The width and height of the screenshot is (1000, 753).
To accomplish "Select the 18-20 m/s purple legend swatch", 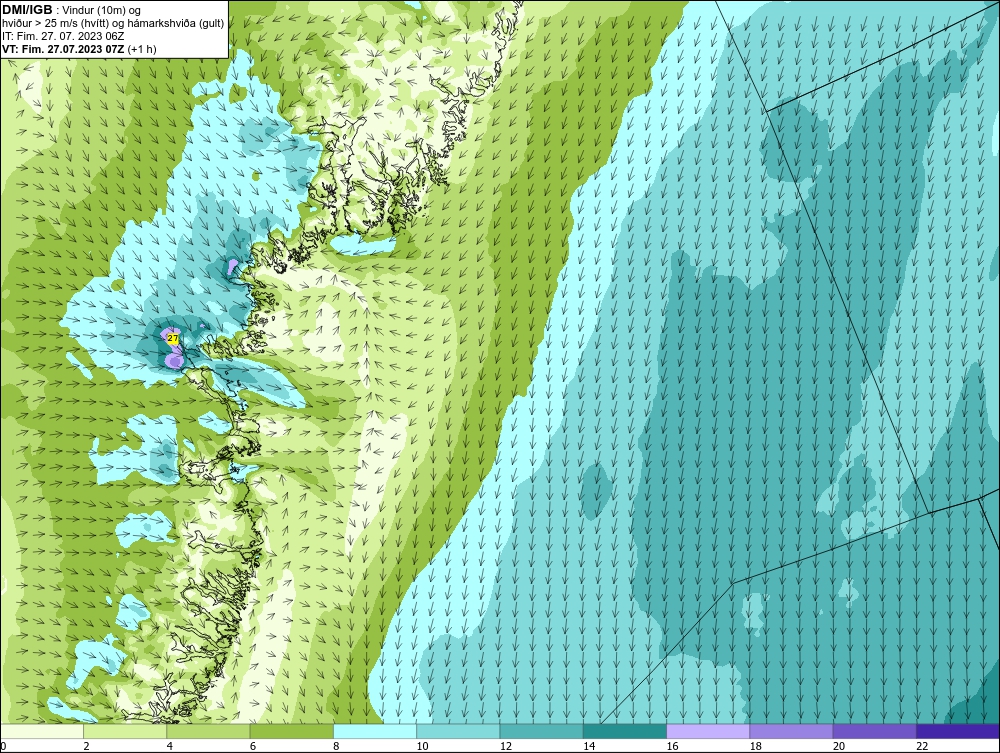I will tap(791, 731).
